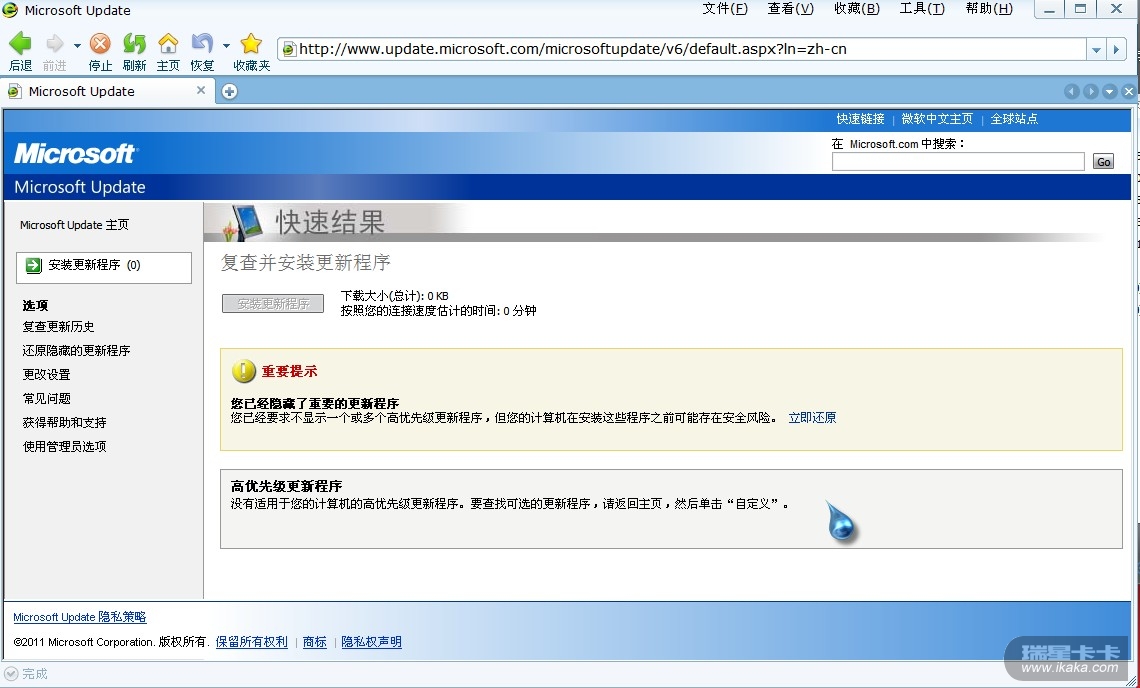Image resolution: width=1140 pixels, height=688 pixels.
Task: Open Microsoft Update 主页 in sidebar
Action: 74,225
